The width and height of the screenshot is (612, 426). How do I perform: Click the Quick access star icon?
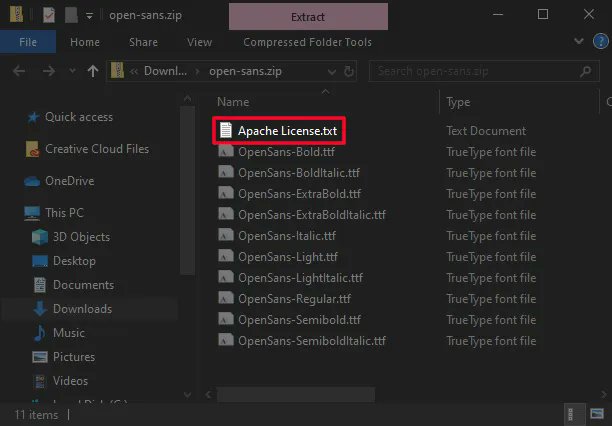[33, 117]
